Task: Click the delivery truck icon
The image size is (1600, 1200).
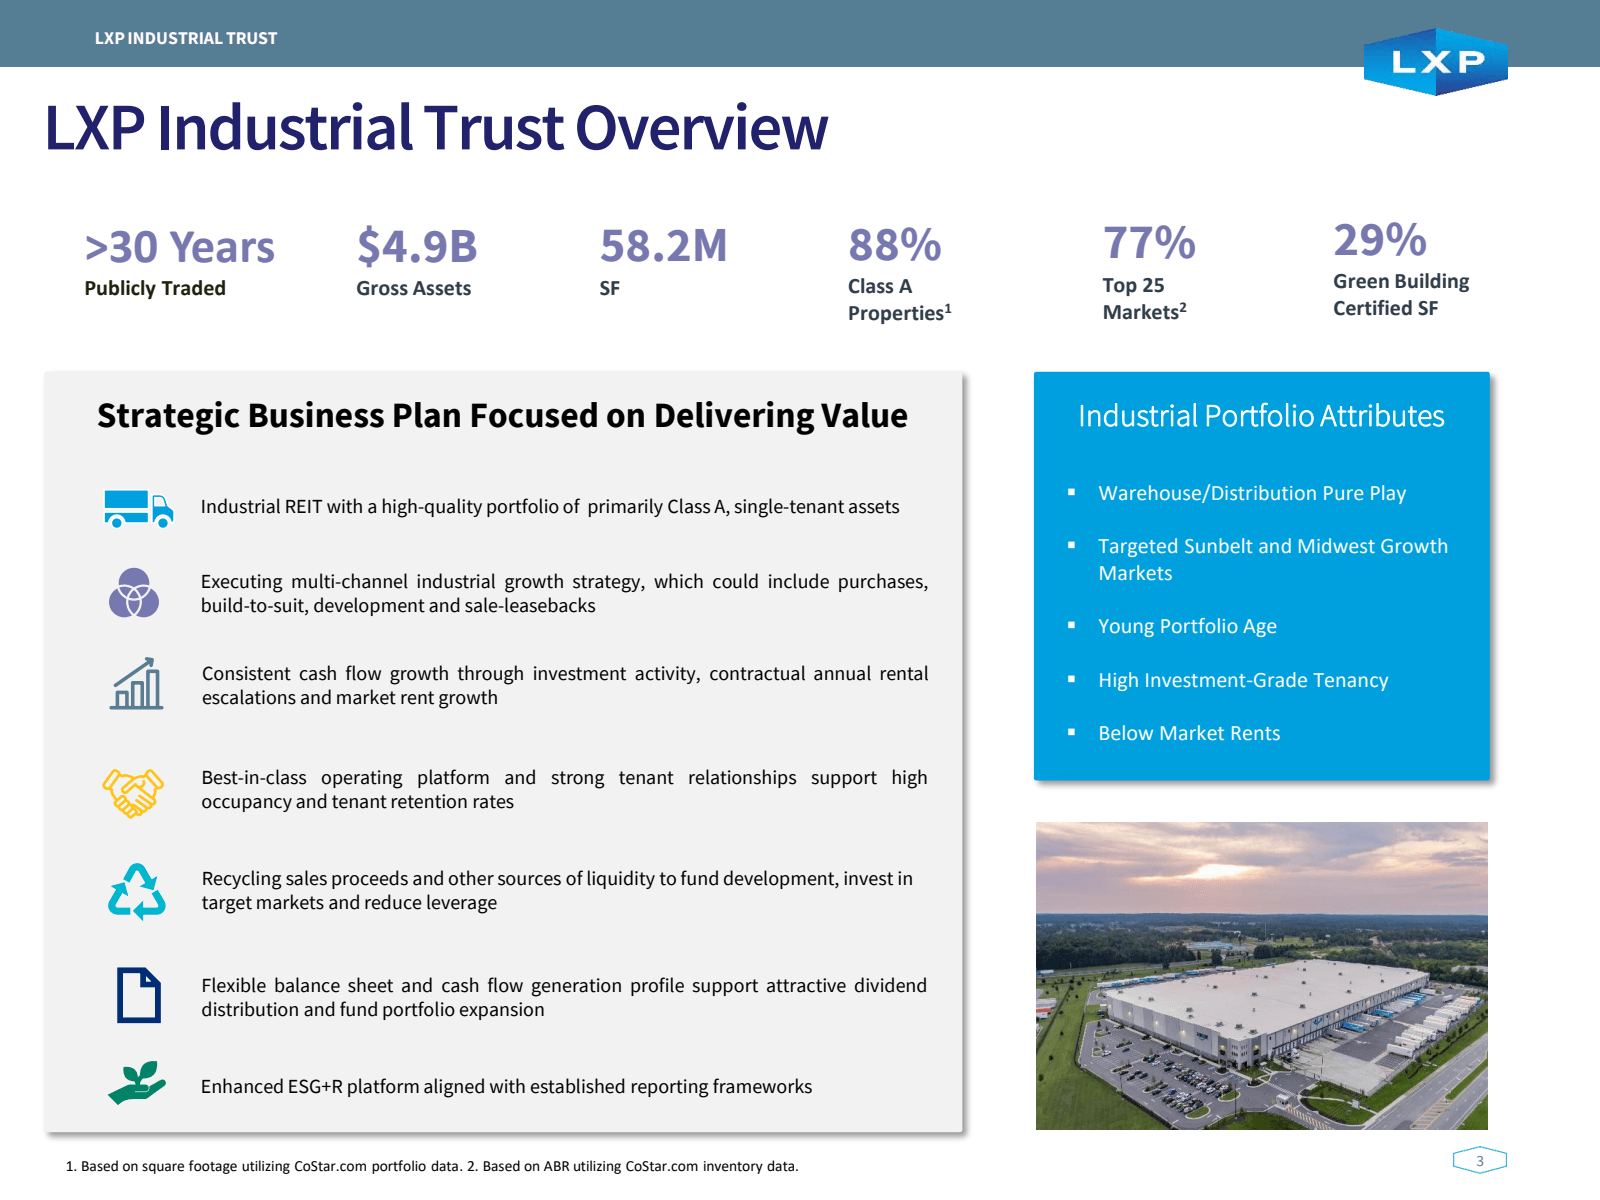Action: 138,508
